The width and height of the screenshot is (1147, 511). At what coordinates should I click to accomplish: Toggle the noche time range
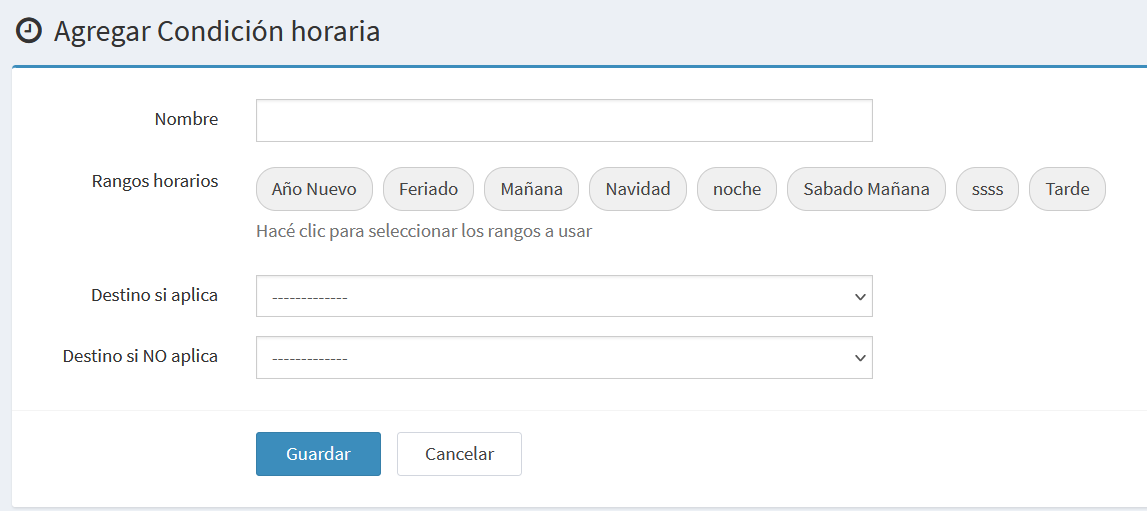pyautogui.click(x=737, y=189)
